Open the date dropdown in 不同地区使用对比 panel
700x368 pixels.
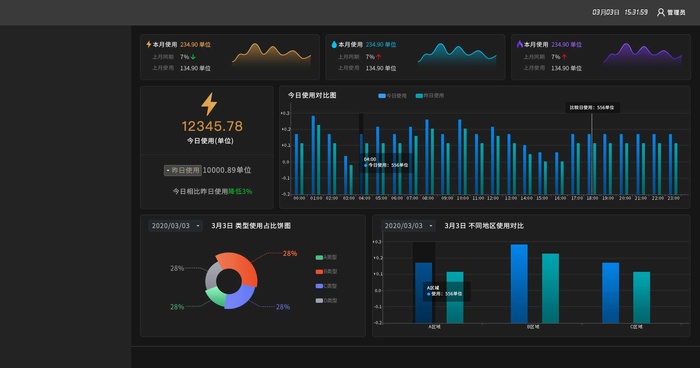click(408, 226)
